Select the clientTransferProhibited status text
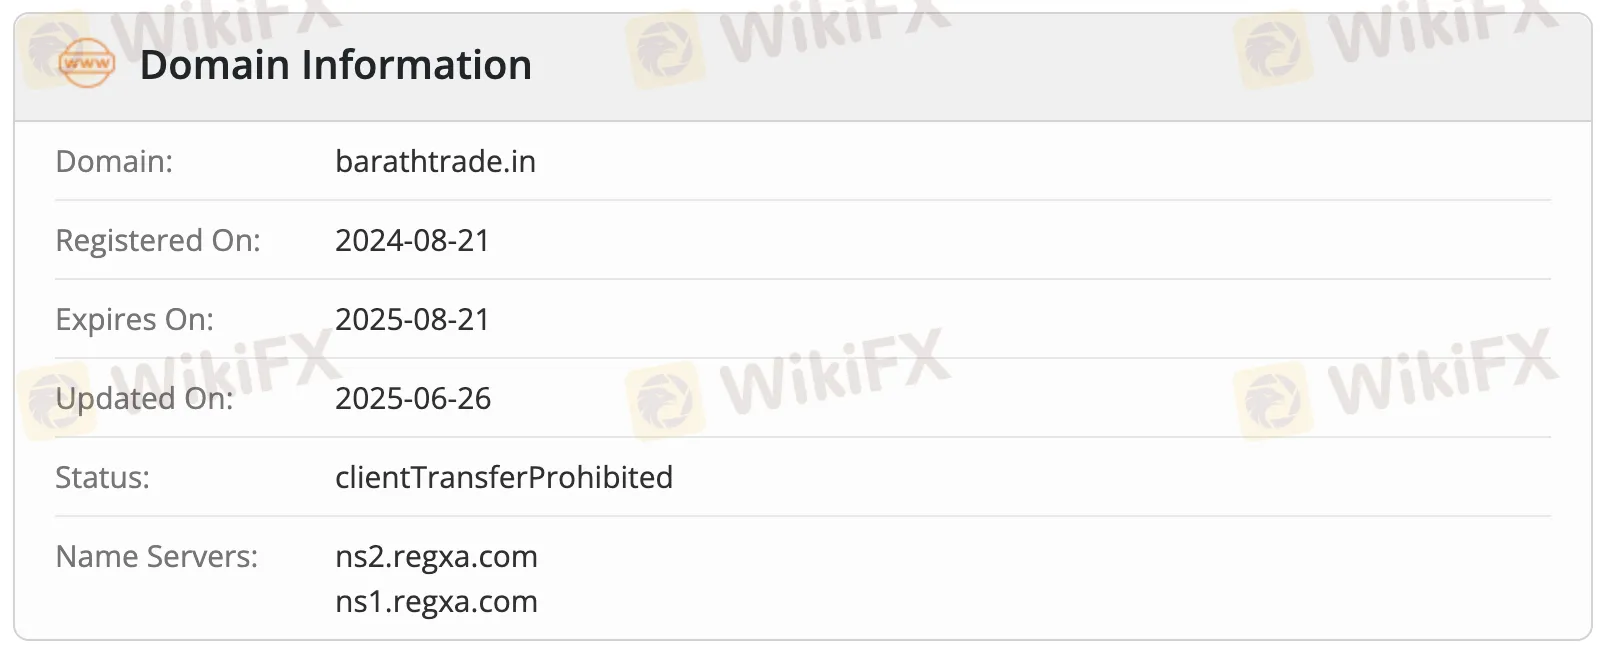 point(504,477)
